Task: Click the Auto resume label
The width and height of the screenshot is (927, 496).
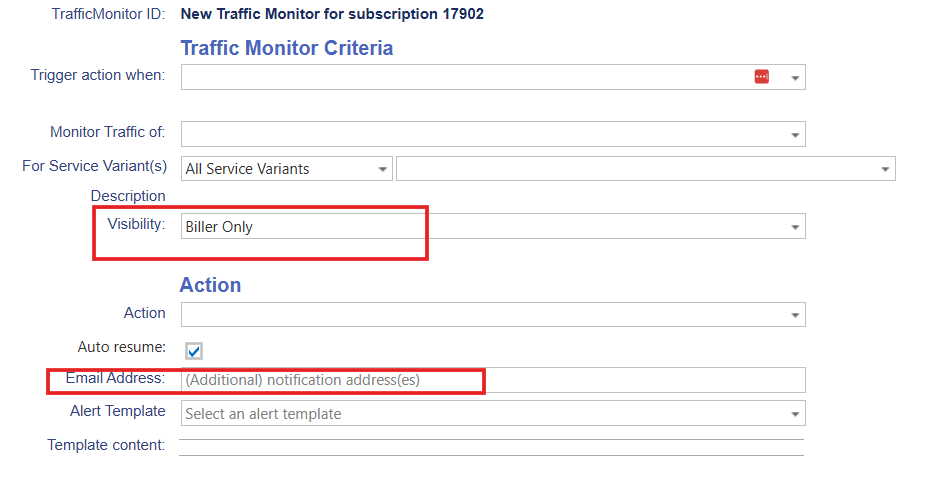Action: point(121,347)
